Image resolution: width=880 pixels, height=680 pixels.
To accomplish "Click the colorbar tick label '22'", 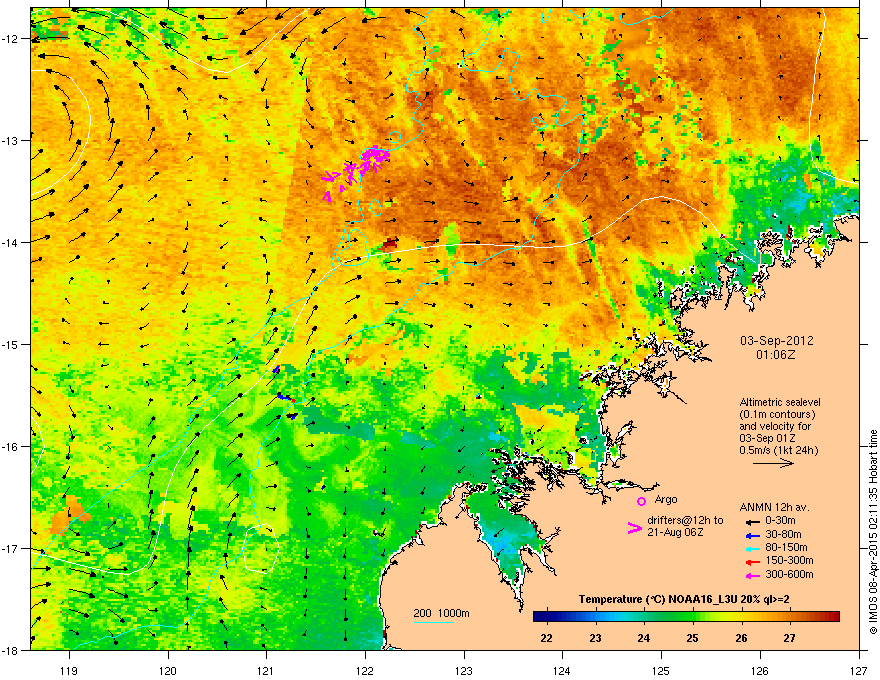I will tap(546, 638).
